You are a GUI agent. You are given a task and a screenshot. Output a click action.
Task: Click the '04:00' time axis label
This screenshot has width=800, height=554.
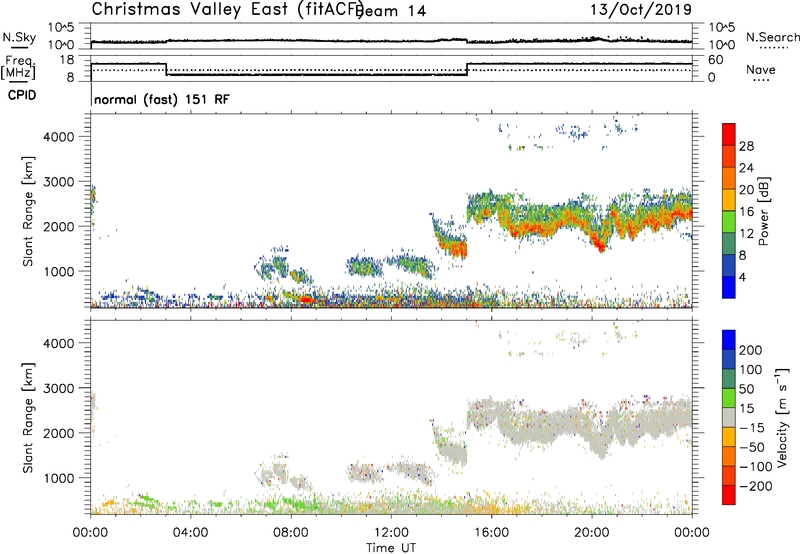pyautogui.click(x=191, y=533)
